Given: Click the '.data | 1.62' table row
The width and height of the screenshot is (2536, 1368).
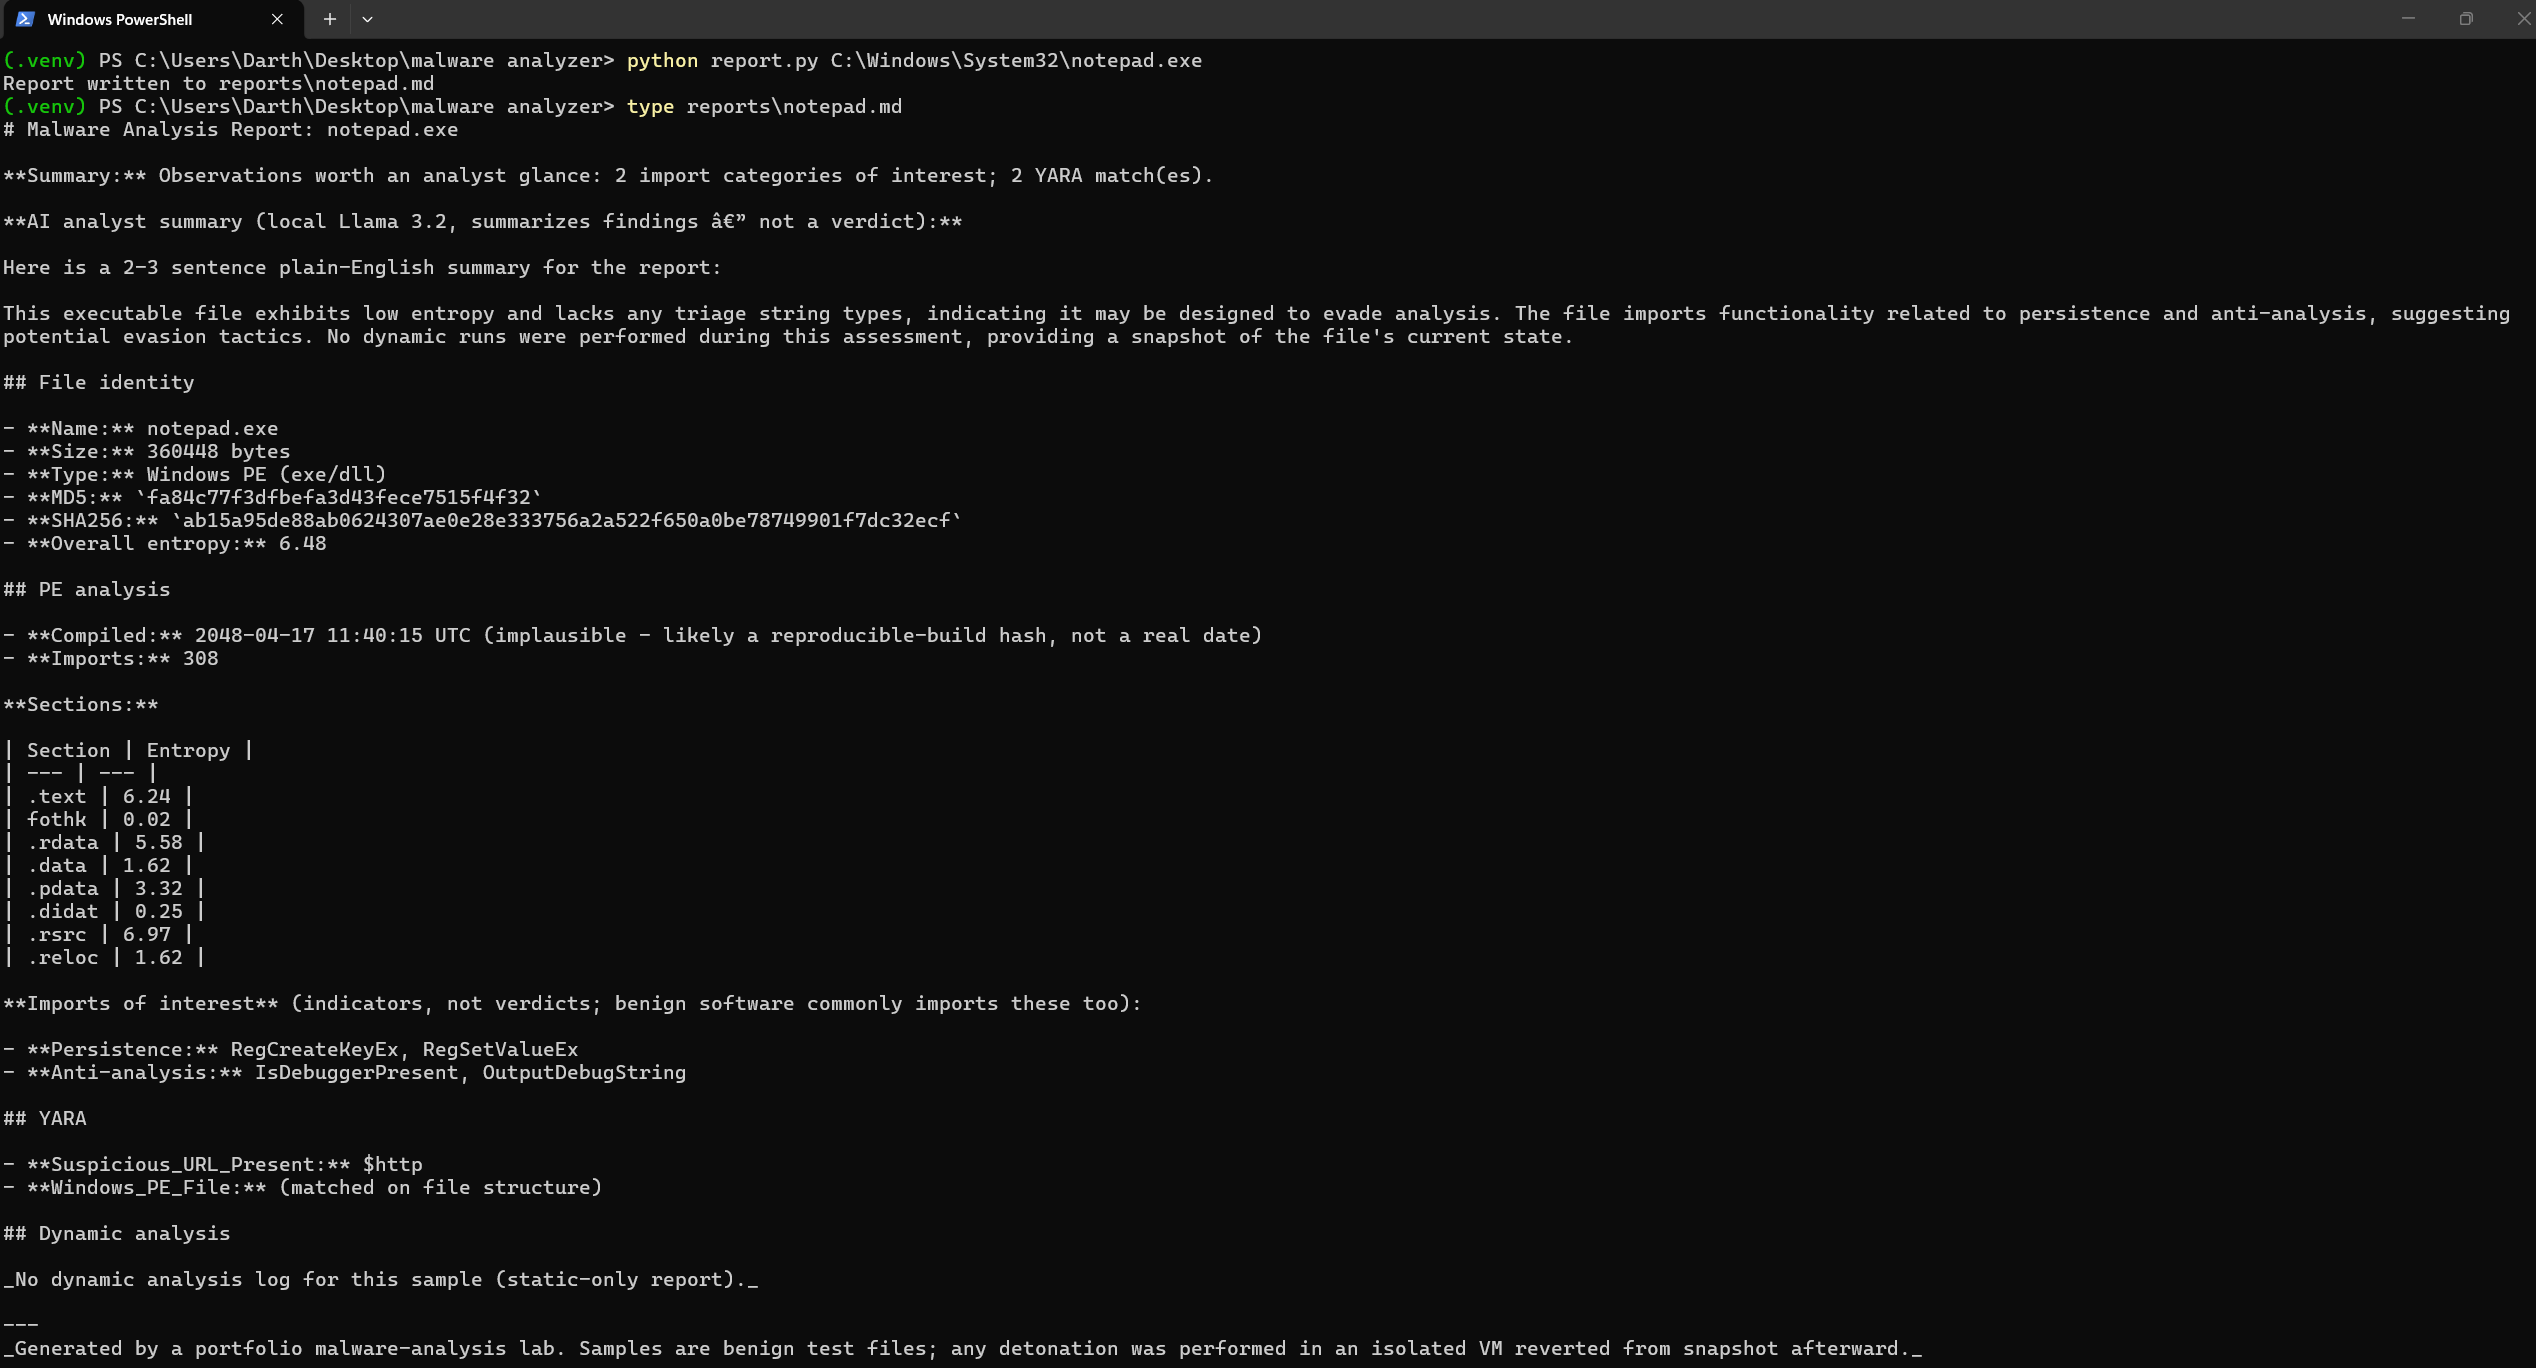Looking at the screenshot, I should (x=99, y=866).
